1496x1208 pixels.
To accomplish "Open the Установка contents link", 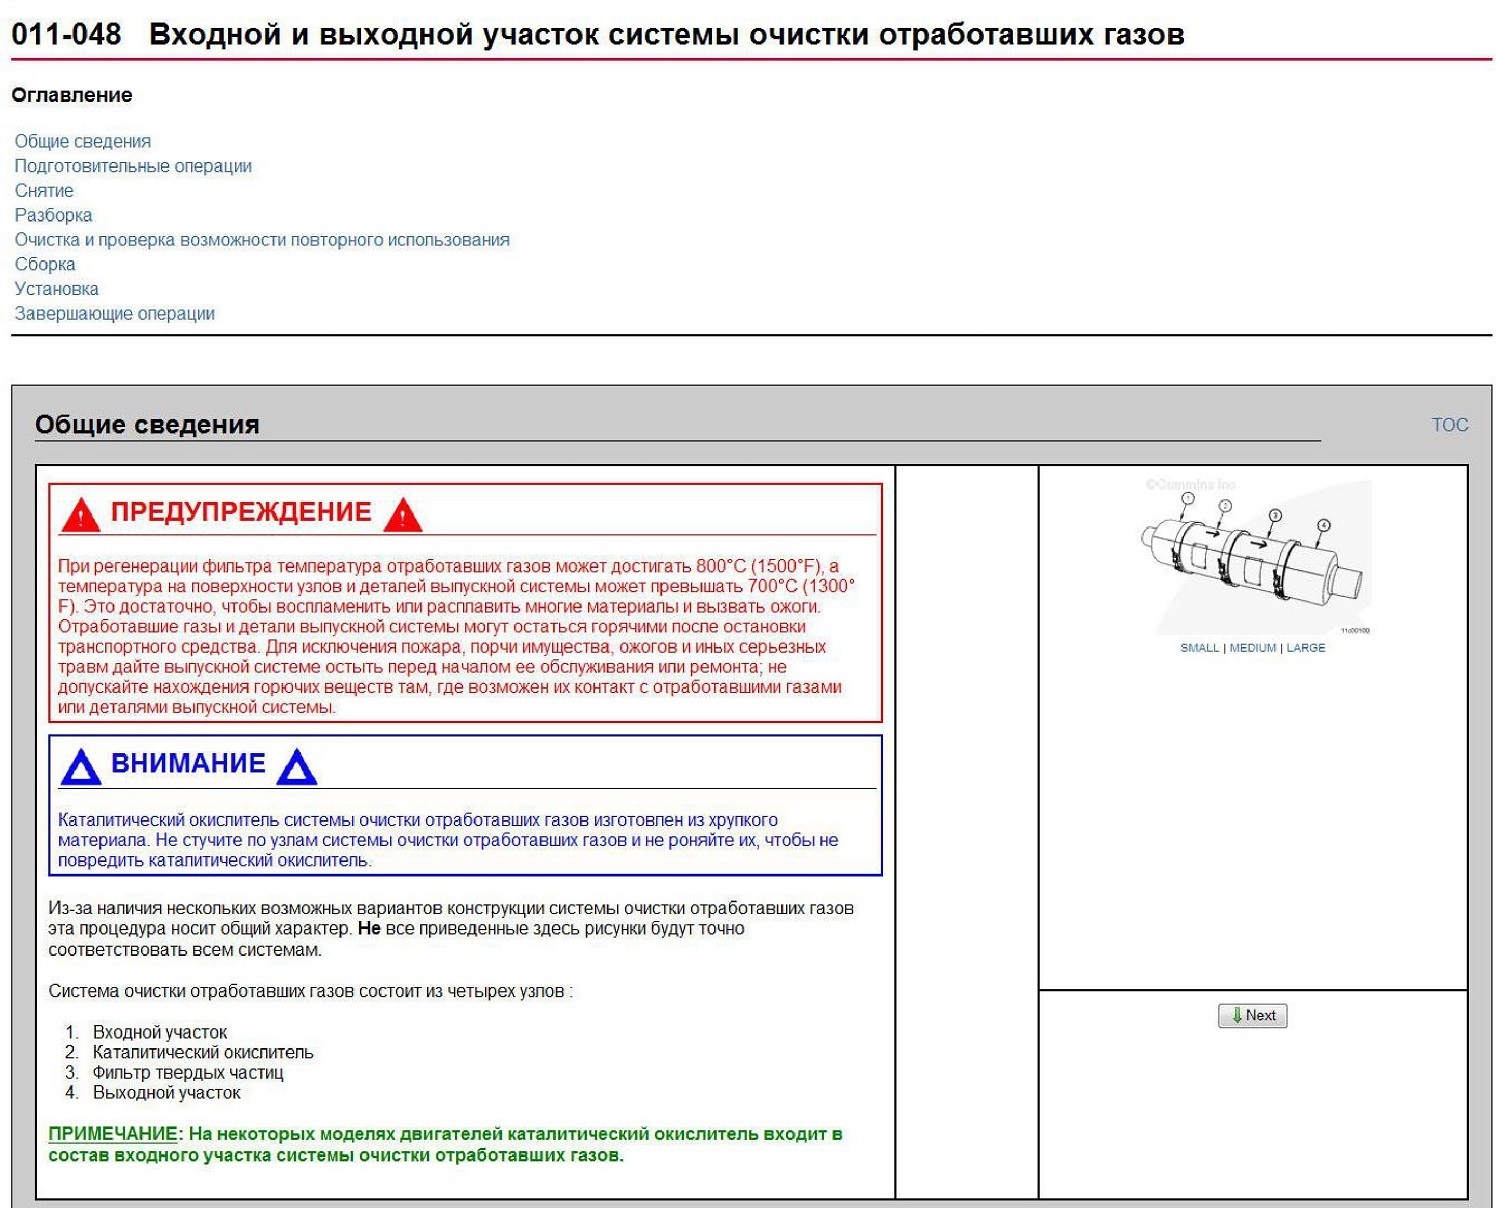I will pos(57,289).
